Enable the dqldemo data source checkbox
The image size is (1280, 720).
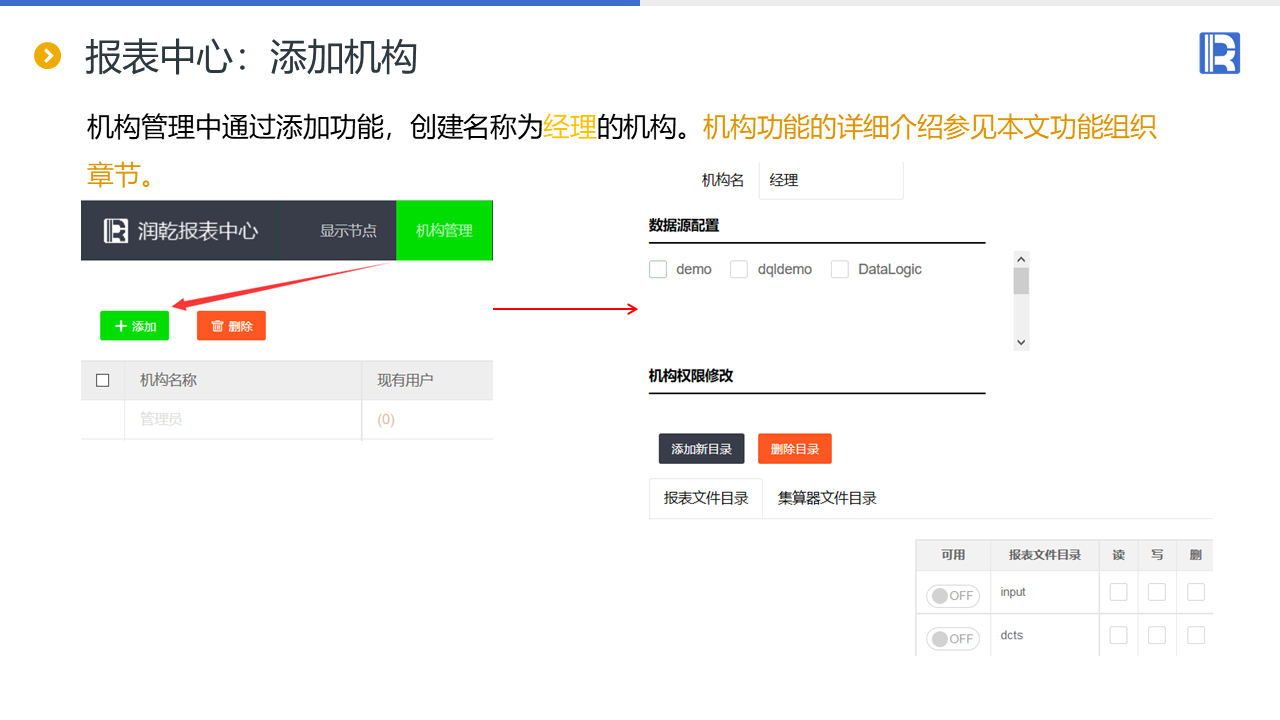(x=739, y=269)
